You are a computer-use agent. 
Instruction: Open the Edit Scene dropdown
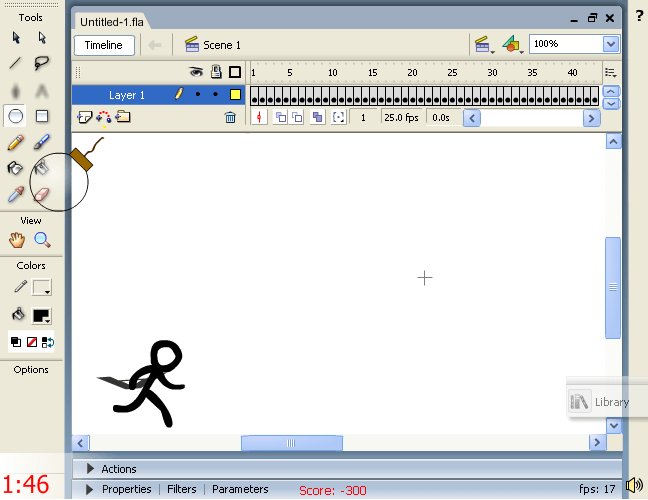[484, 44]
